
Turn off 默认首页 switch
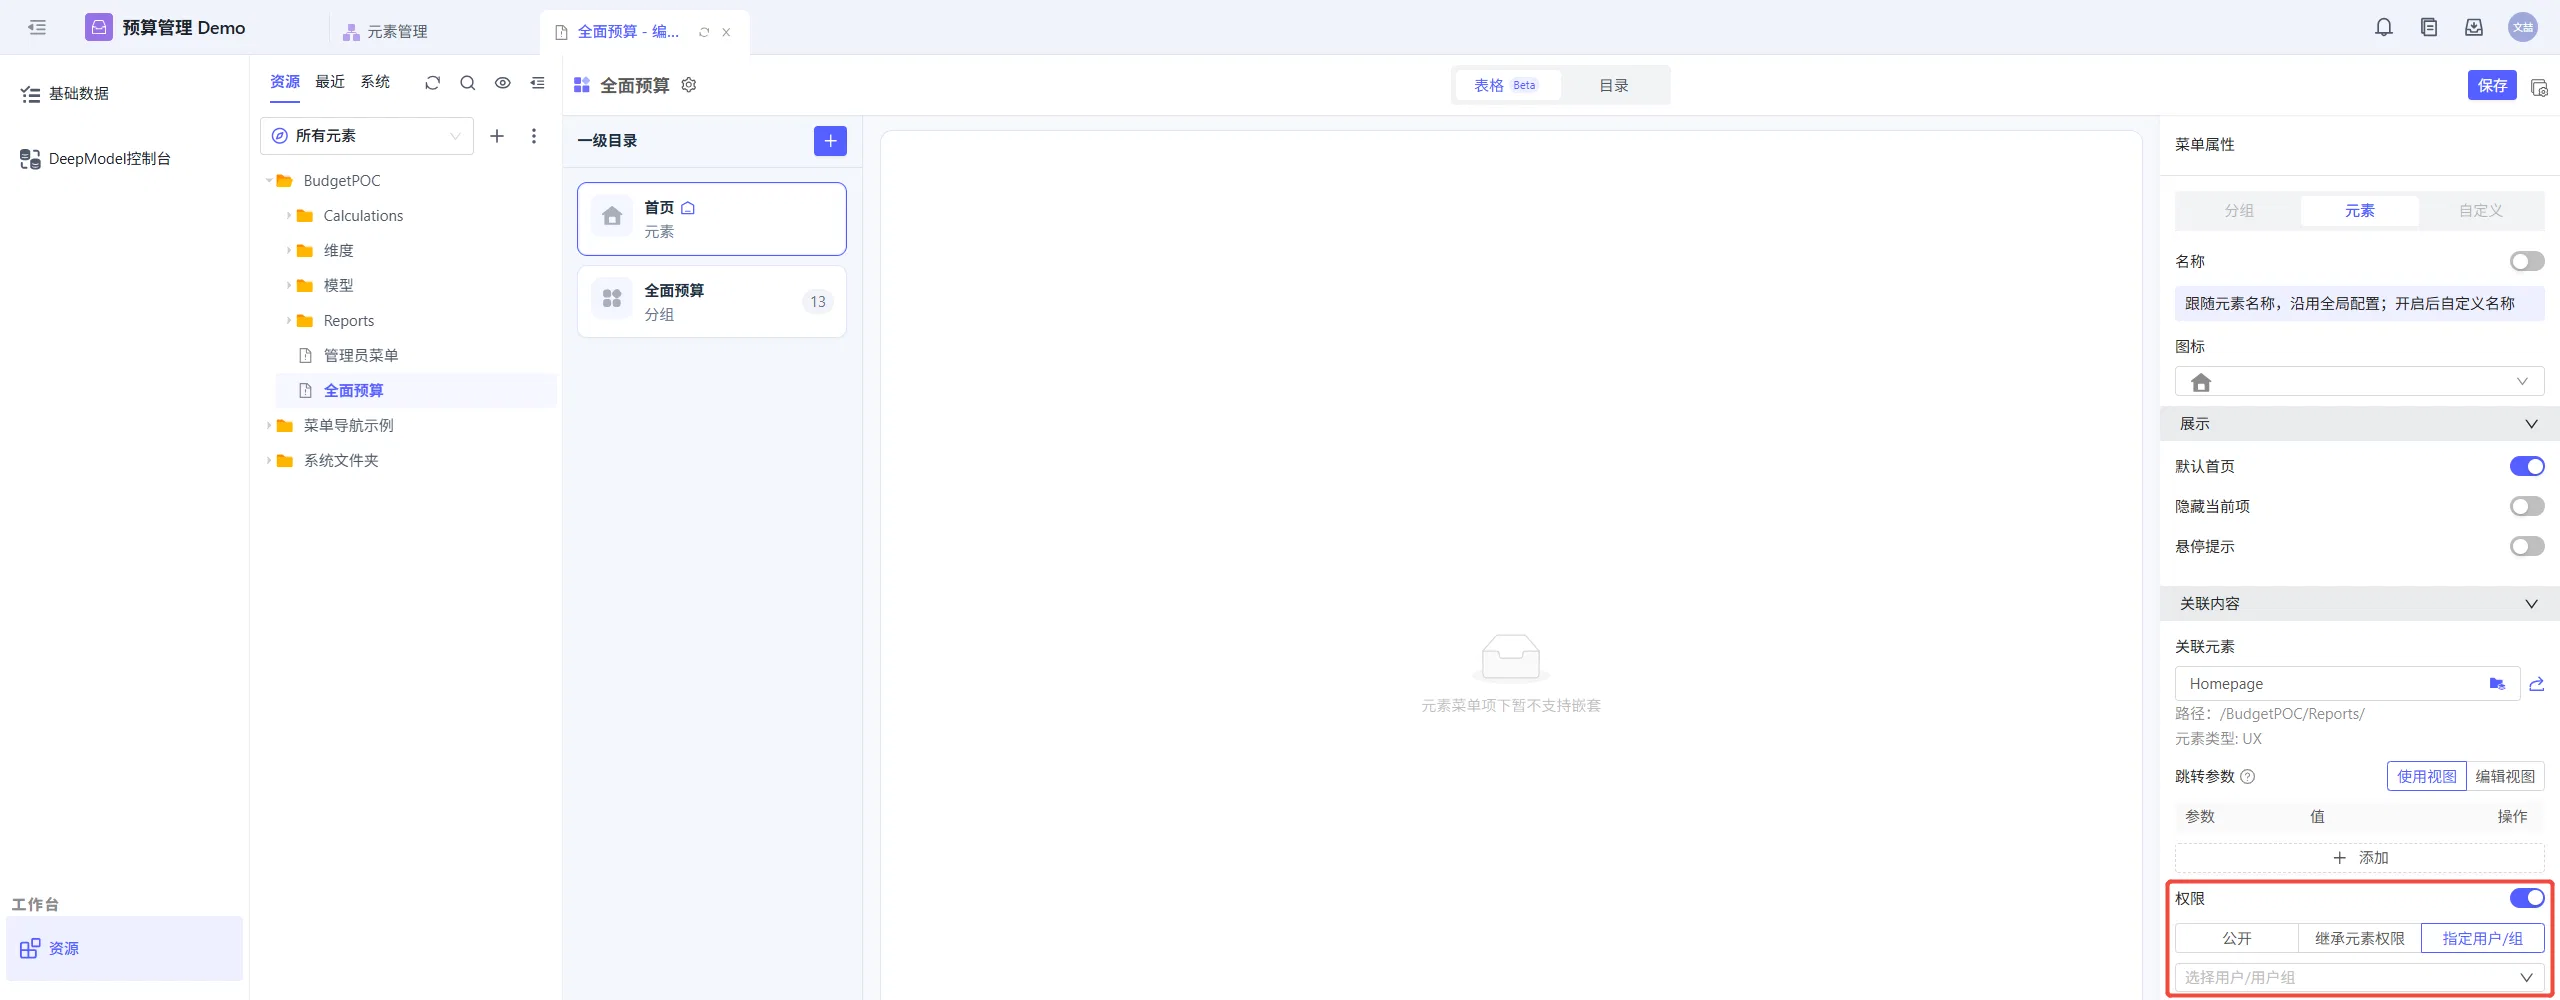2527,467
